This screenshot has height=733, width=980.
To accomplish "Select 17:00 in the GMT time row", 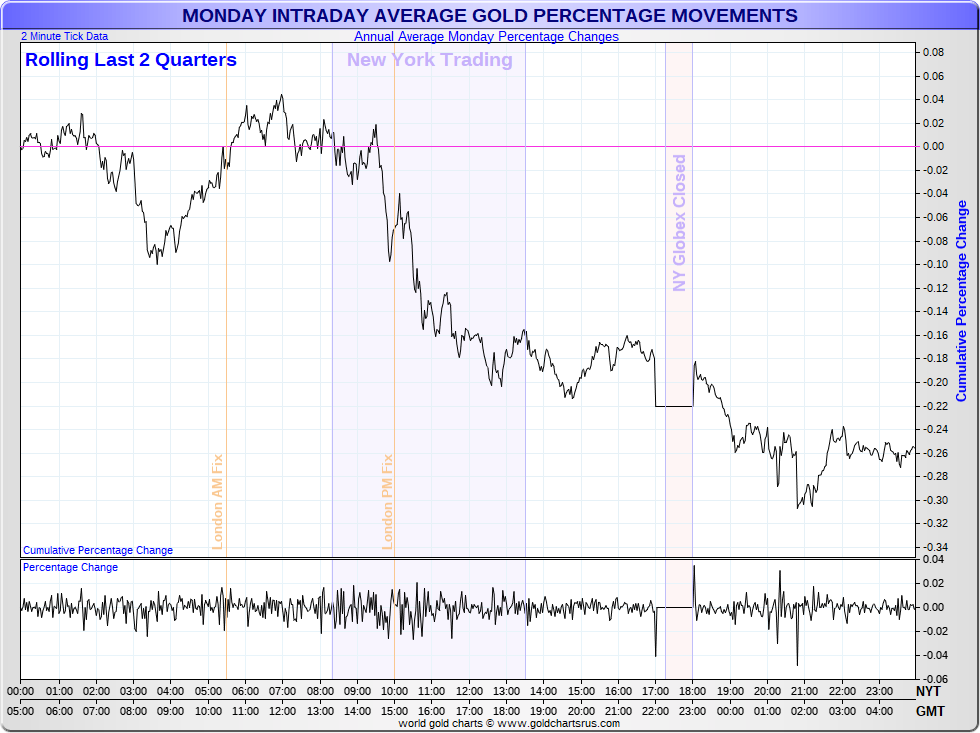I will click(469, 711).
